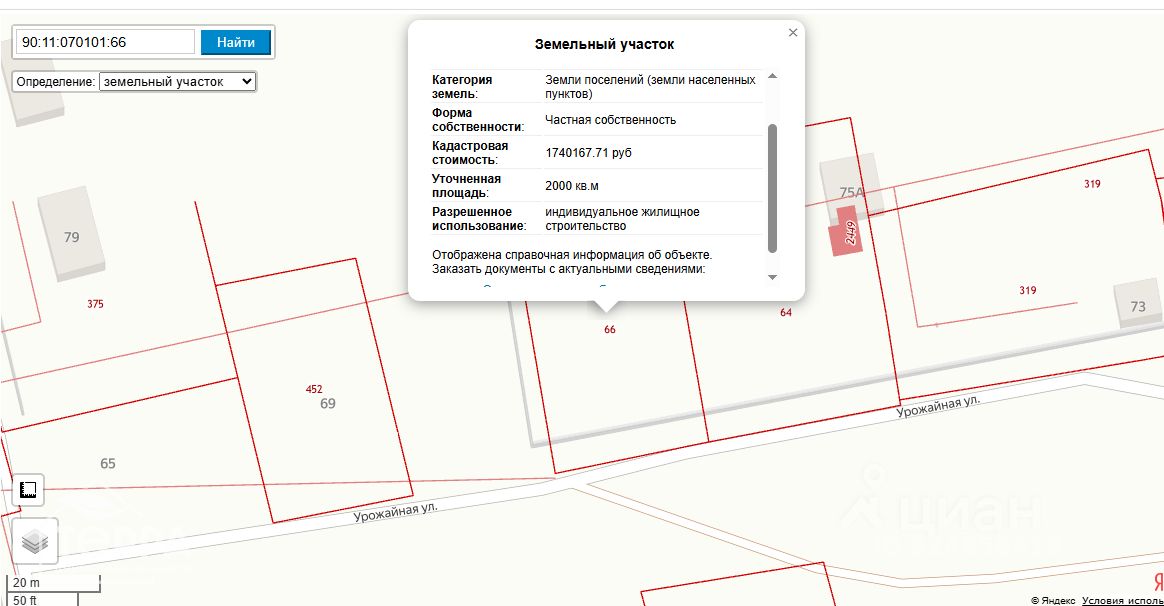Click the lower parcel 319 label

[x=1027, y=290]
